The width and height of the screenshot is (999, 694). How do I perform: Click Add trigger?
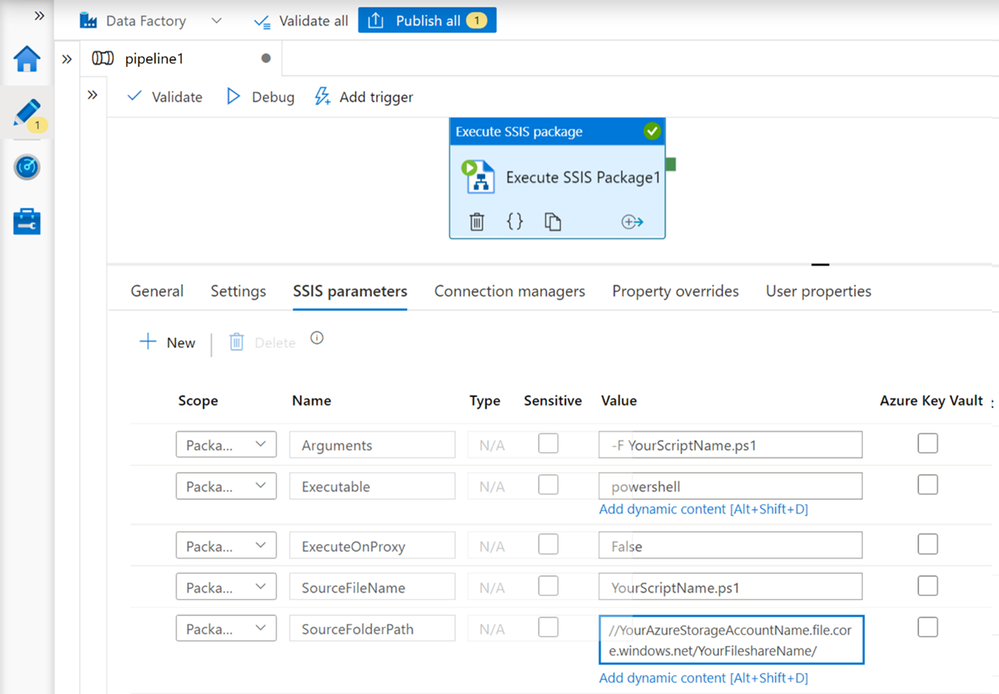tap(364, 97)
